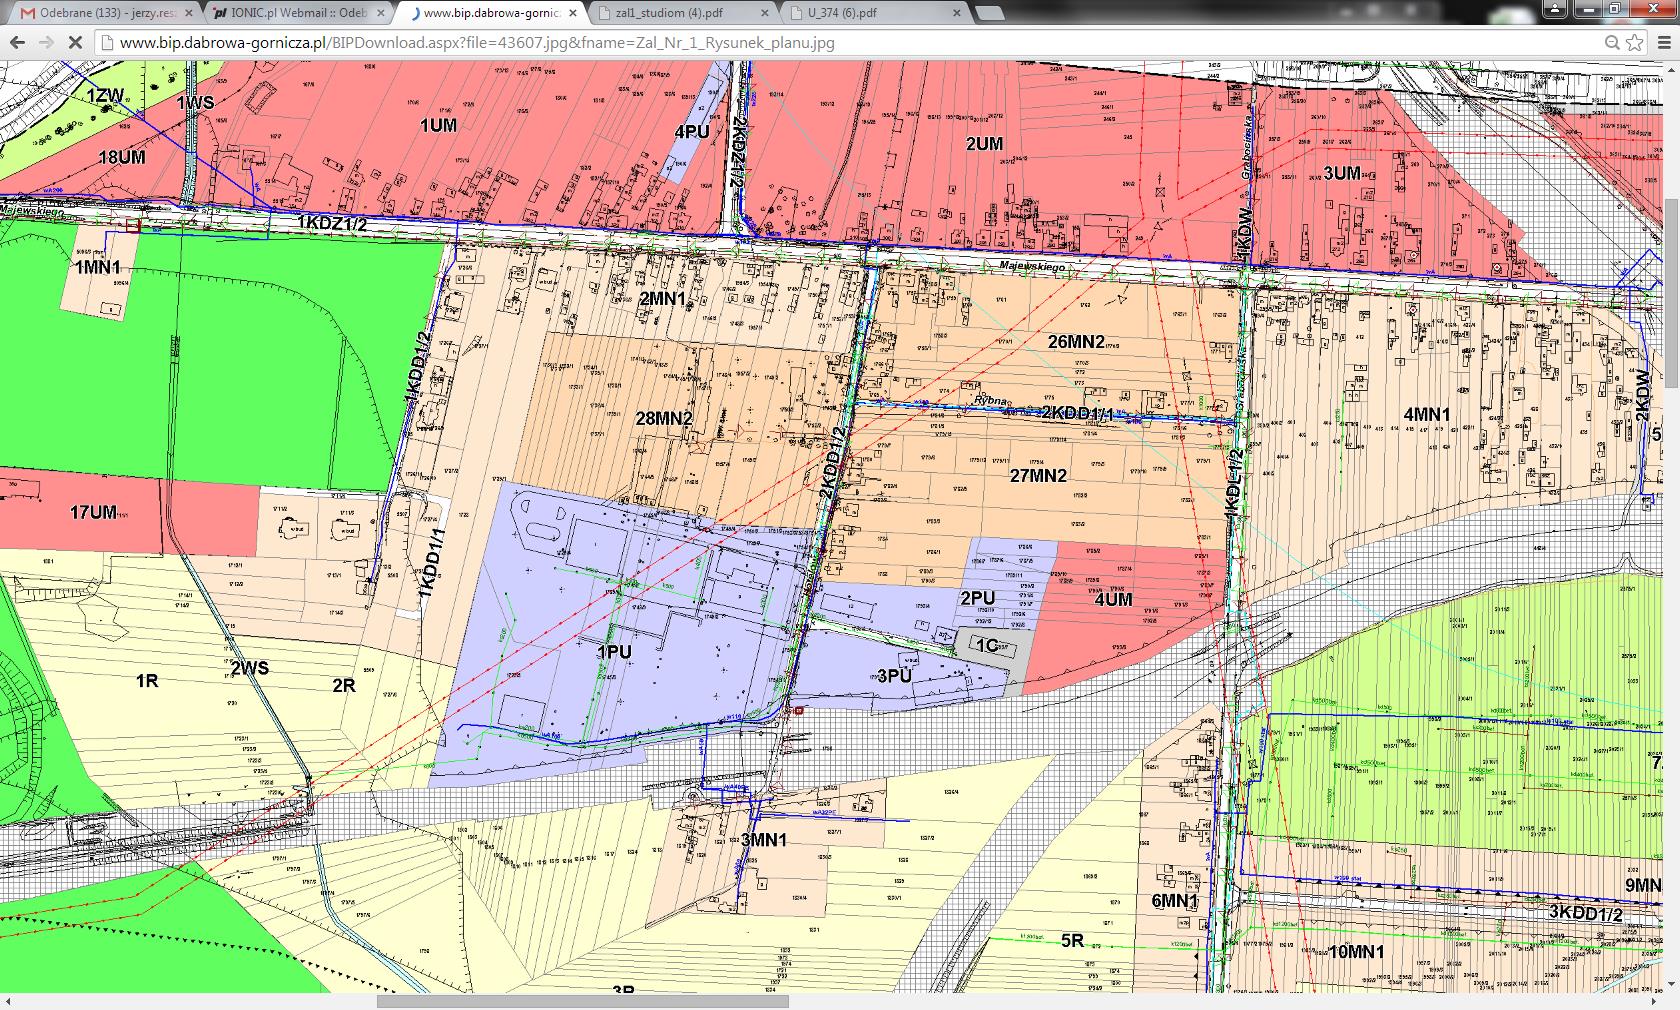Click the 1KDL1/2 road label

coord(1233,482)
